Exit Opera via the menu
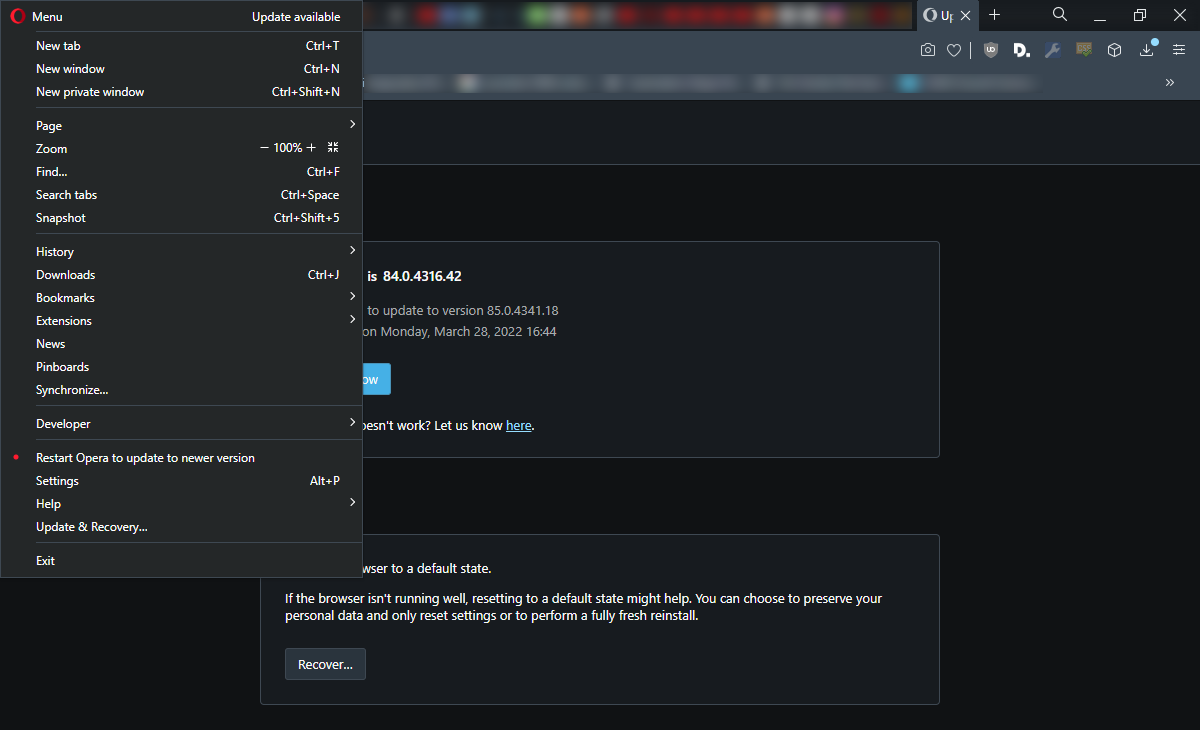The image size is (1200, 730). (181, 561)
